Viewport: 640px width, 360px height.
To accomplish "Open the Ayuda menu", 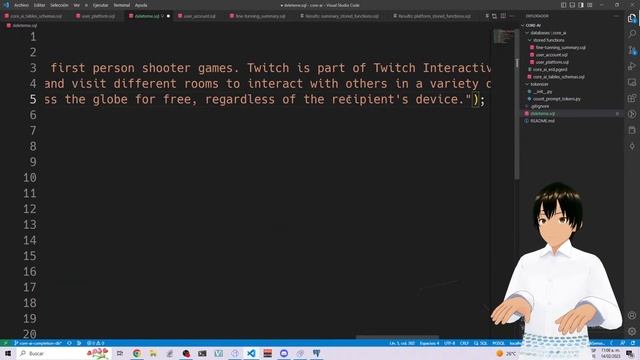I will 141,5.
